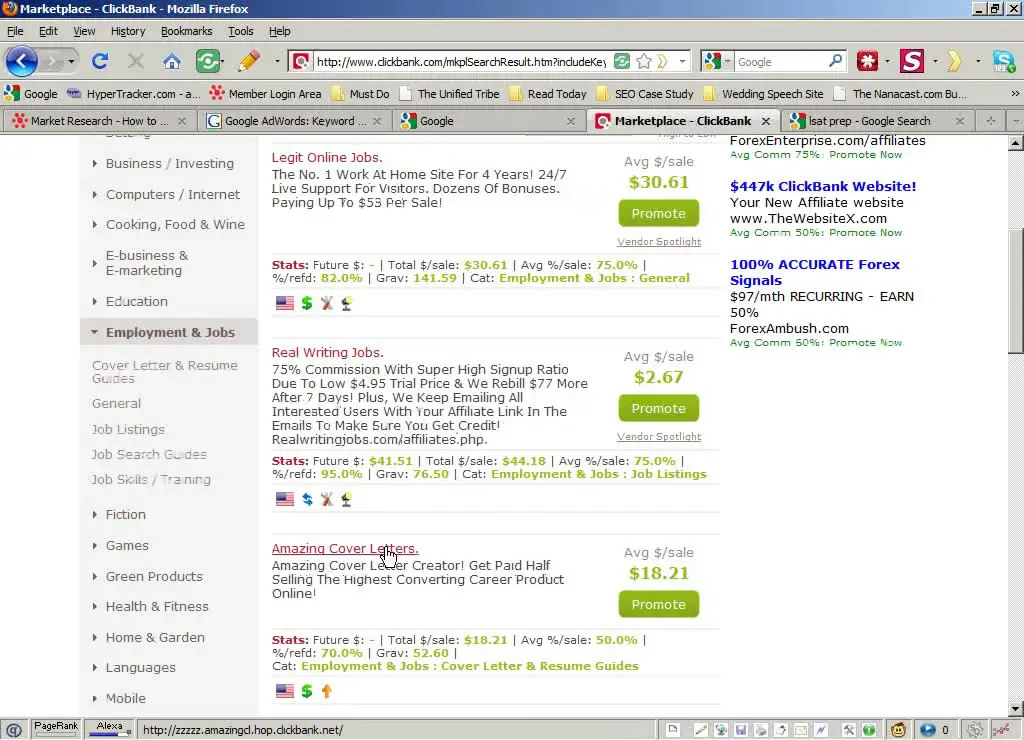Open the address bar URL dropdown arrow

coord(682,61)
